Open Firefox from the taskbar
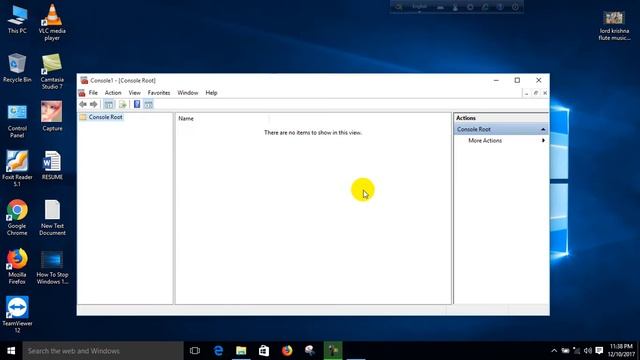The width and height of the screenshot is (640, 360). coord(287,351)
